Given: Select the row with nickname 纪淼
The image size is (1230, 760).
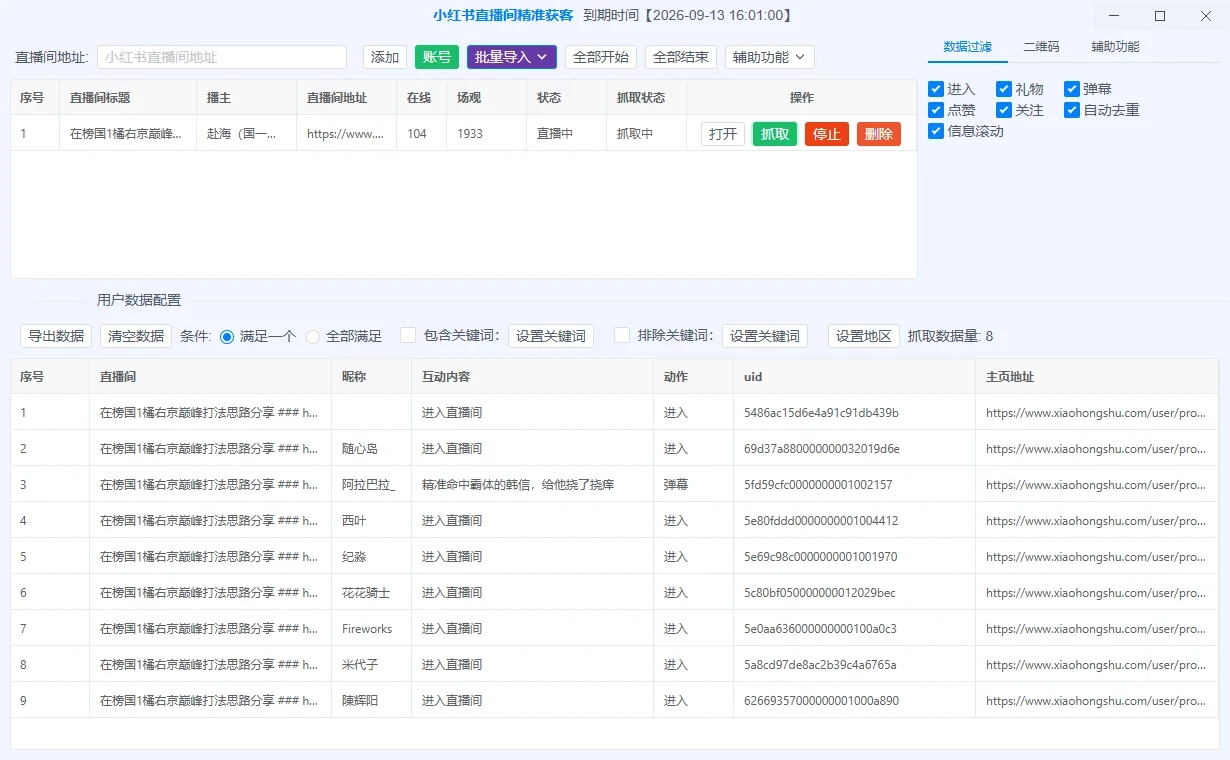Looking at the screenshot, I should pyautogui.click(x=614, y=557).
